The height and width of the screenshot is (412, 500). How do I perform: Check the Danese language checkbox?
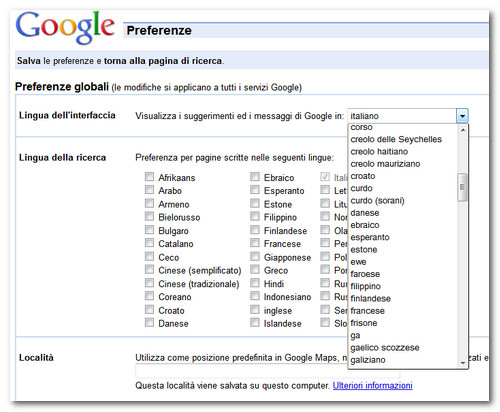point(149,322)
